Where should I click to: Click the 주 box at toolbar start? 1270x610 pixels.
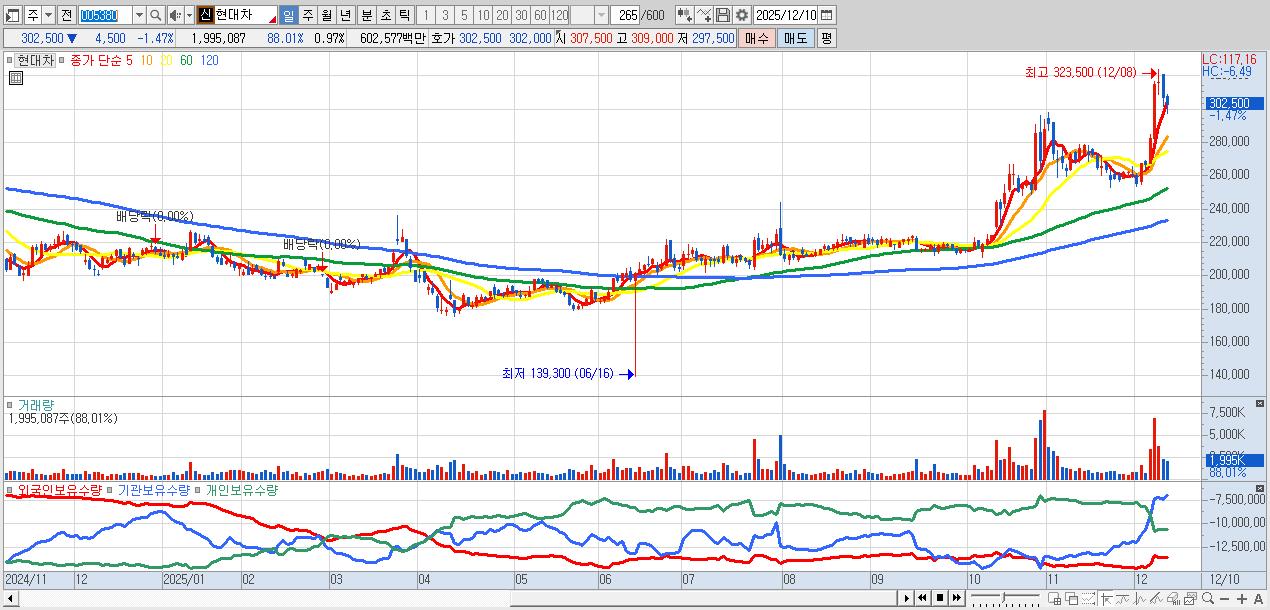tap(33, 15)
